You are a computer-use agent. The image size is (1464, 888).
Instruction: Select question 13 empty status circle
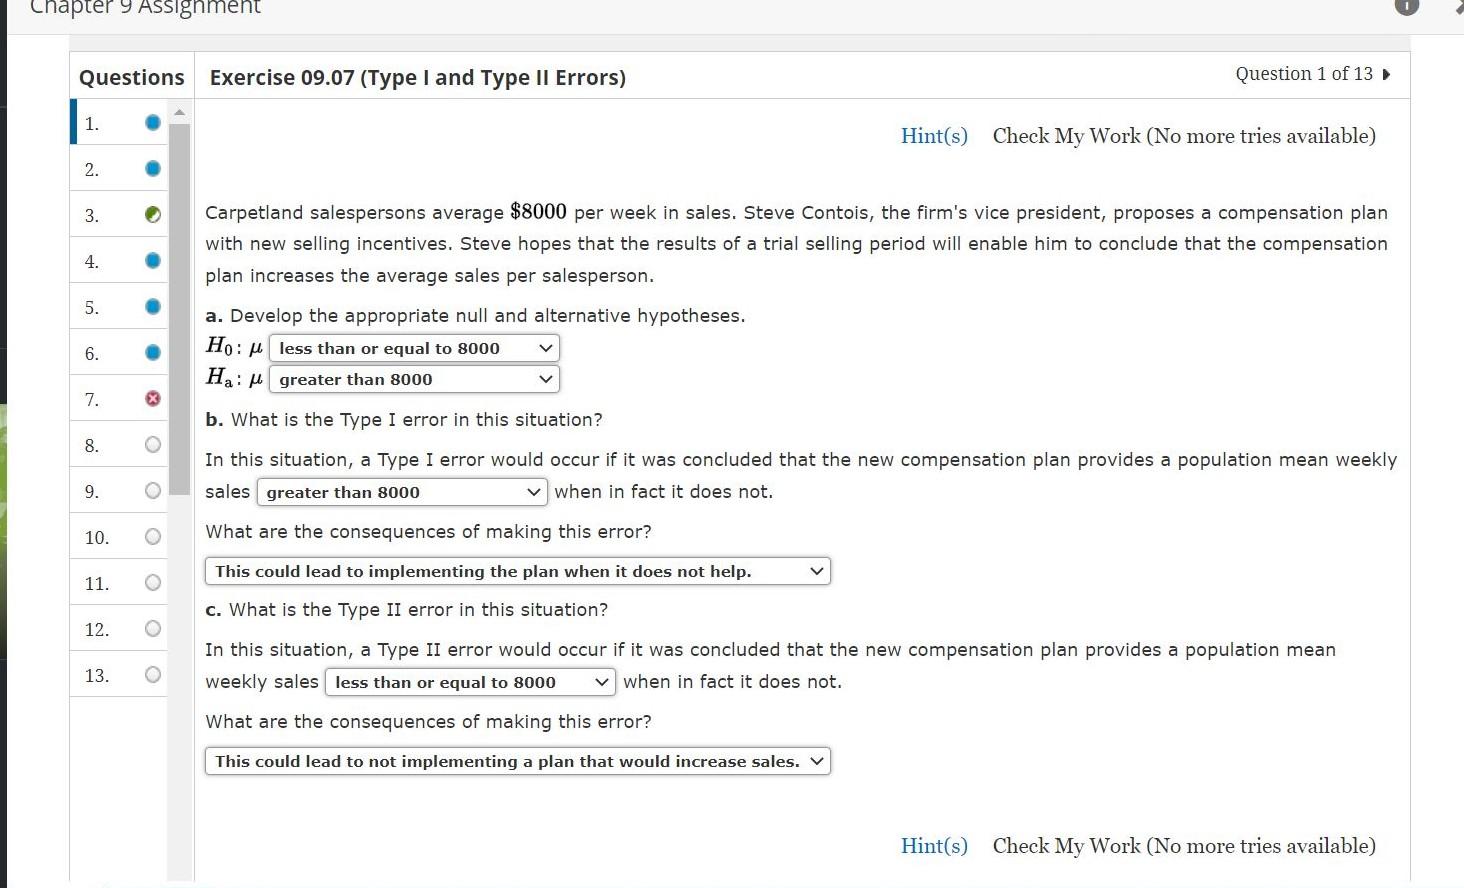[153, 675]
